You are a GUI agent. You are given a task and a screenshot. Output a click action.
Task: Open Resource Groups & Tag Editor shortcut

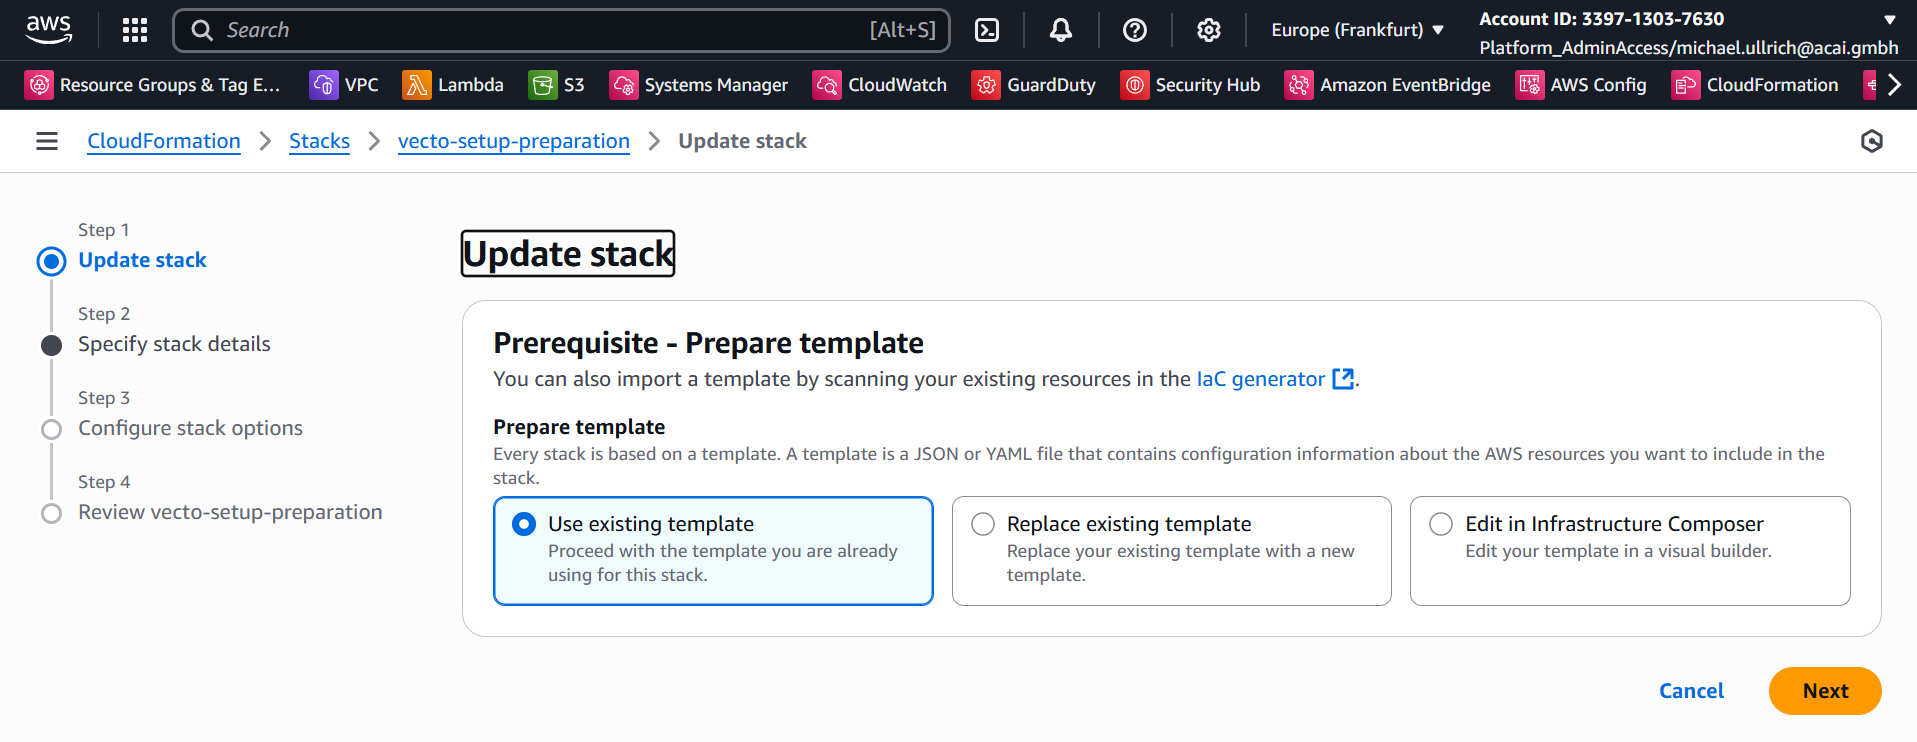[153, 85]
